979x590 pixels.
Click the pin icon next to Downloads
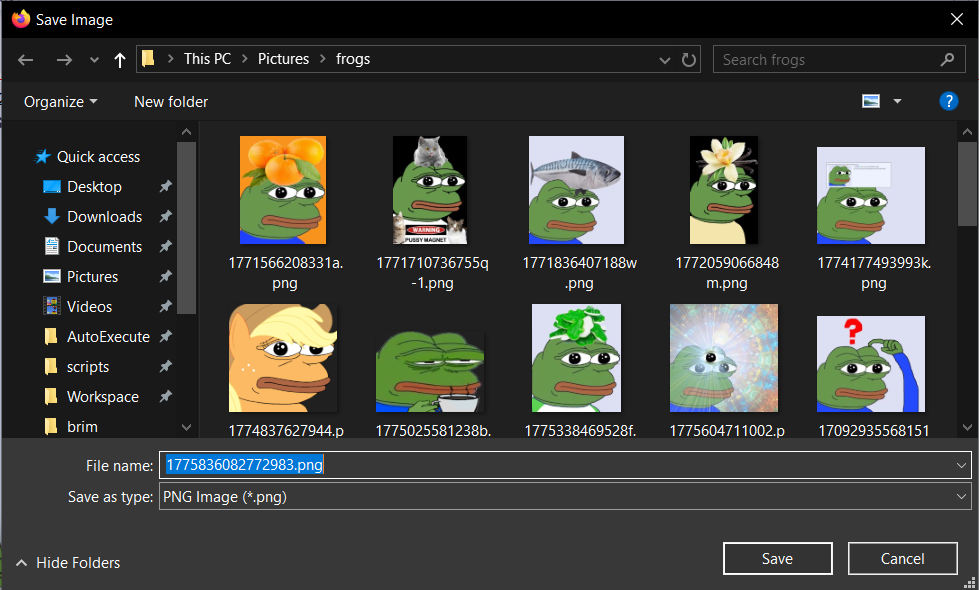click(x=165, y=217)
